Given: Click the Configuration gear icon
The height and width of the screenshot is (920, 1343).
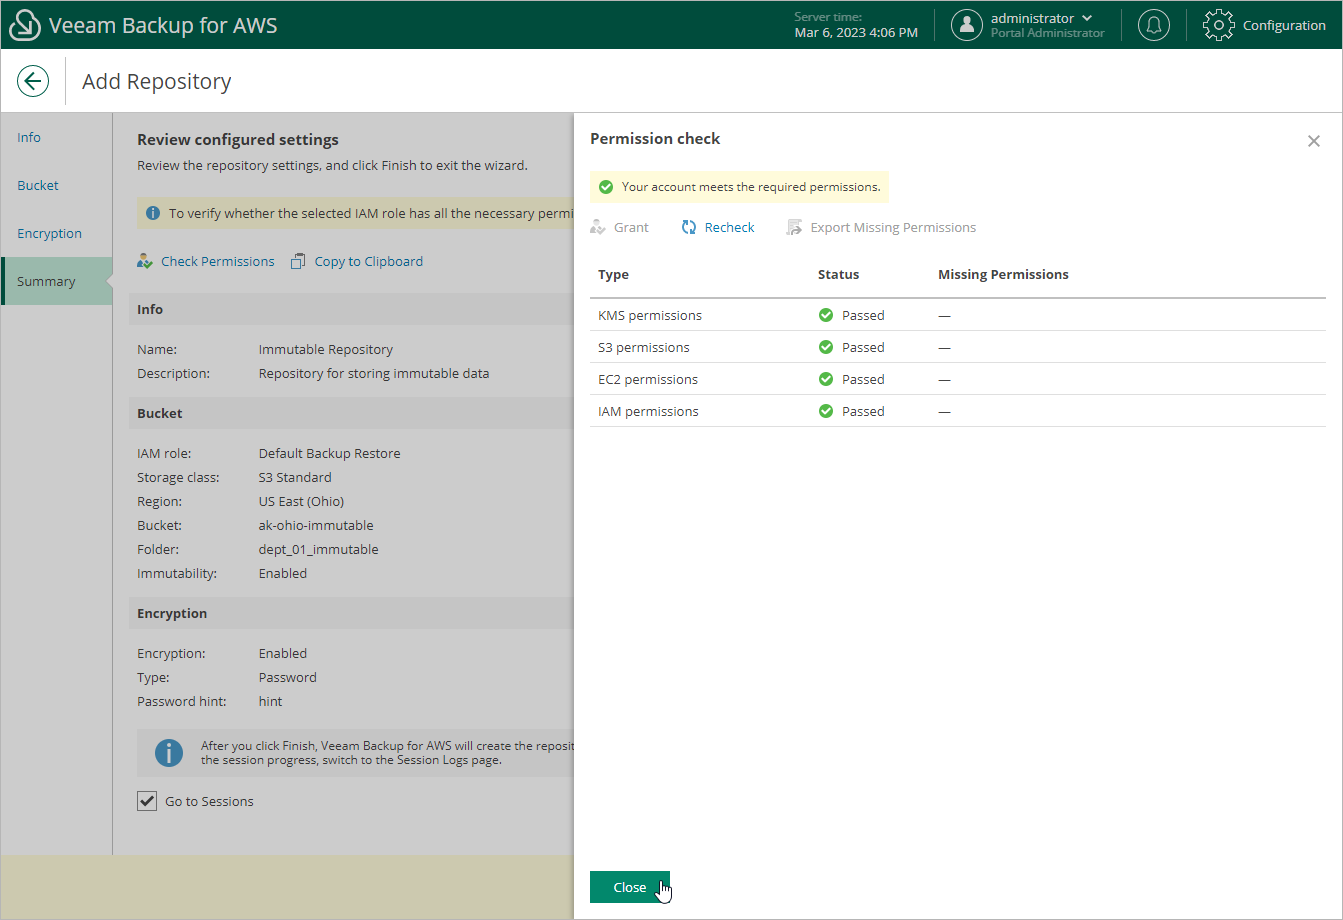Looking at the screenshot, I should (1218, 24).
